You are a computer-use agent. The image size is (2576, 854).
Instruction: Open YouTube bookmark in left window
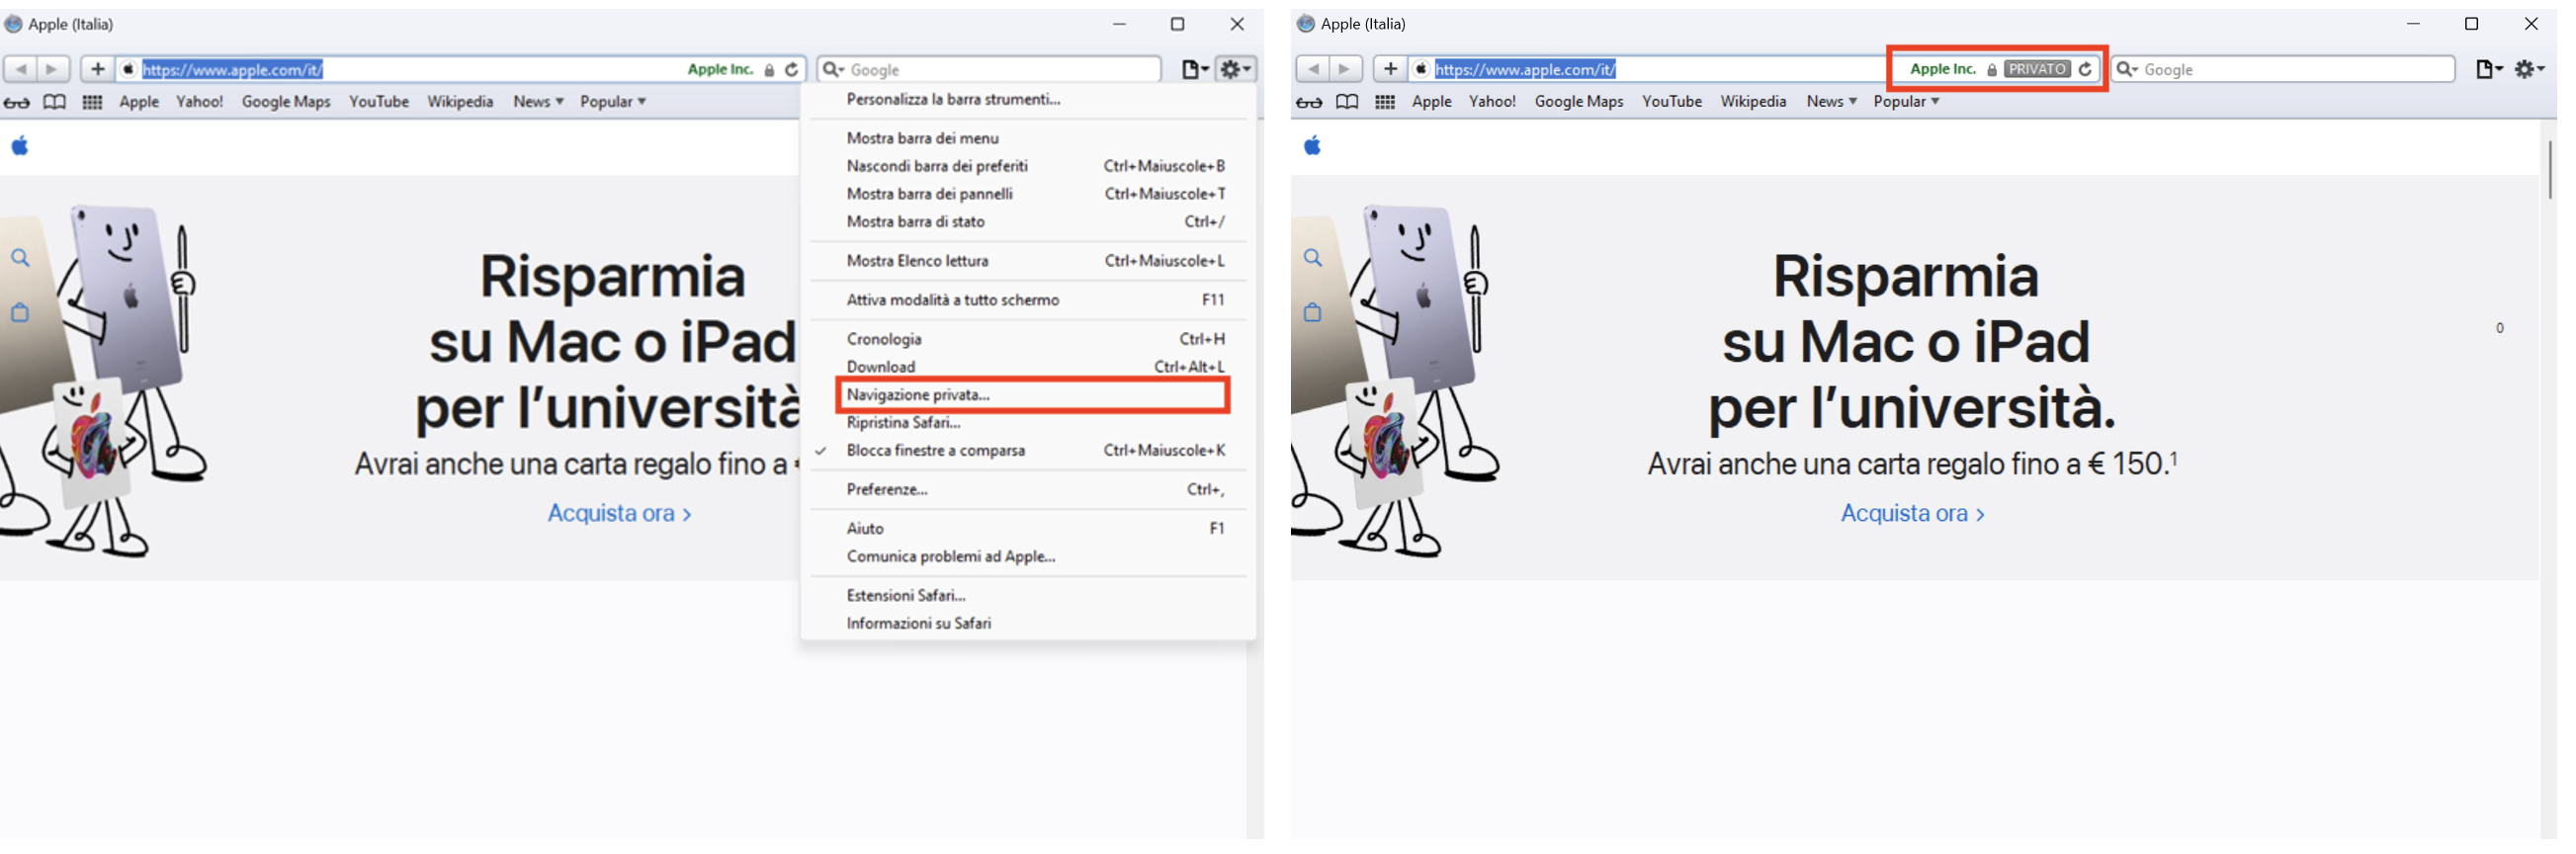[x=379, y=102]
